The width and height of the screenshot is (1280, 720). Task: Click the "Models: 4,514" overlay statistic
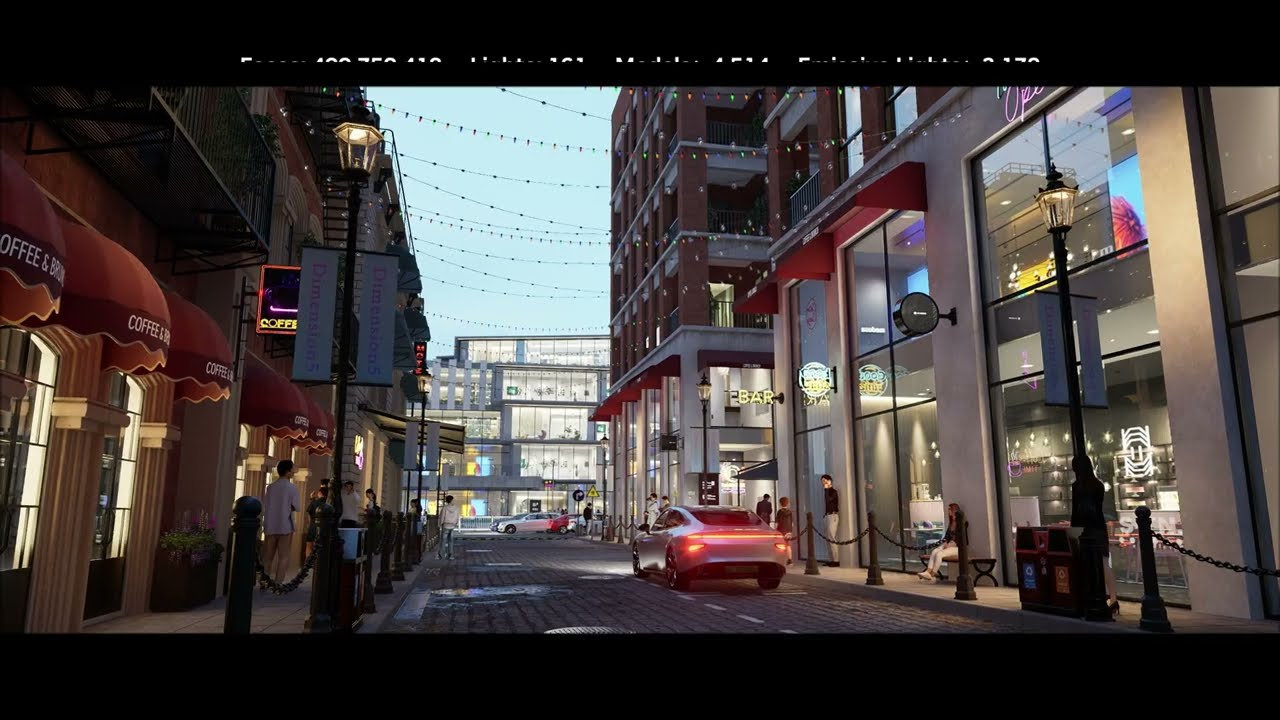pos(692,62)
